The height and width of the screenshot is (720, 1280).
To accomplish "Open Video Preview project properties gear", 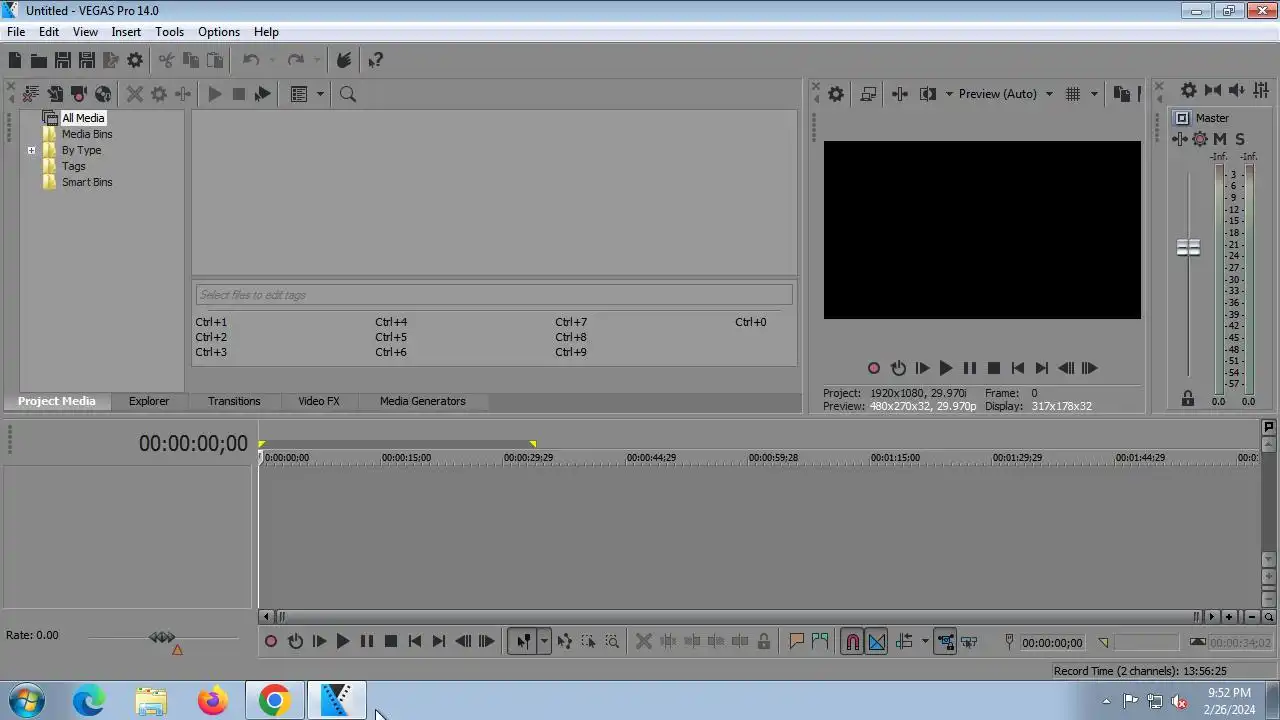I will click(836, 94).
